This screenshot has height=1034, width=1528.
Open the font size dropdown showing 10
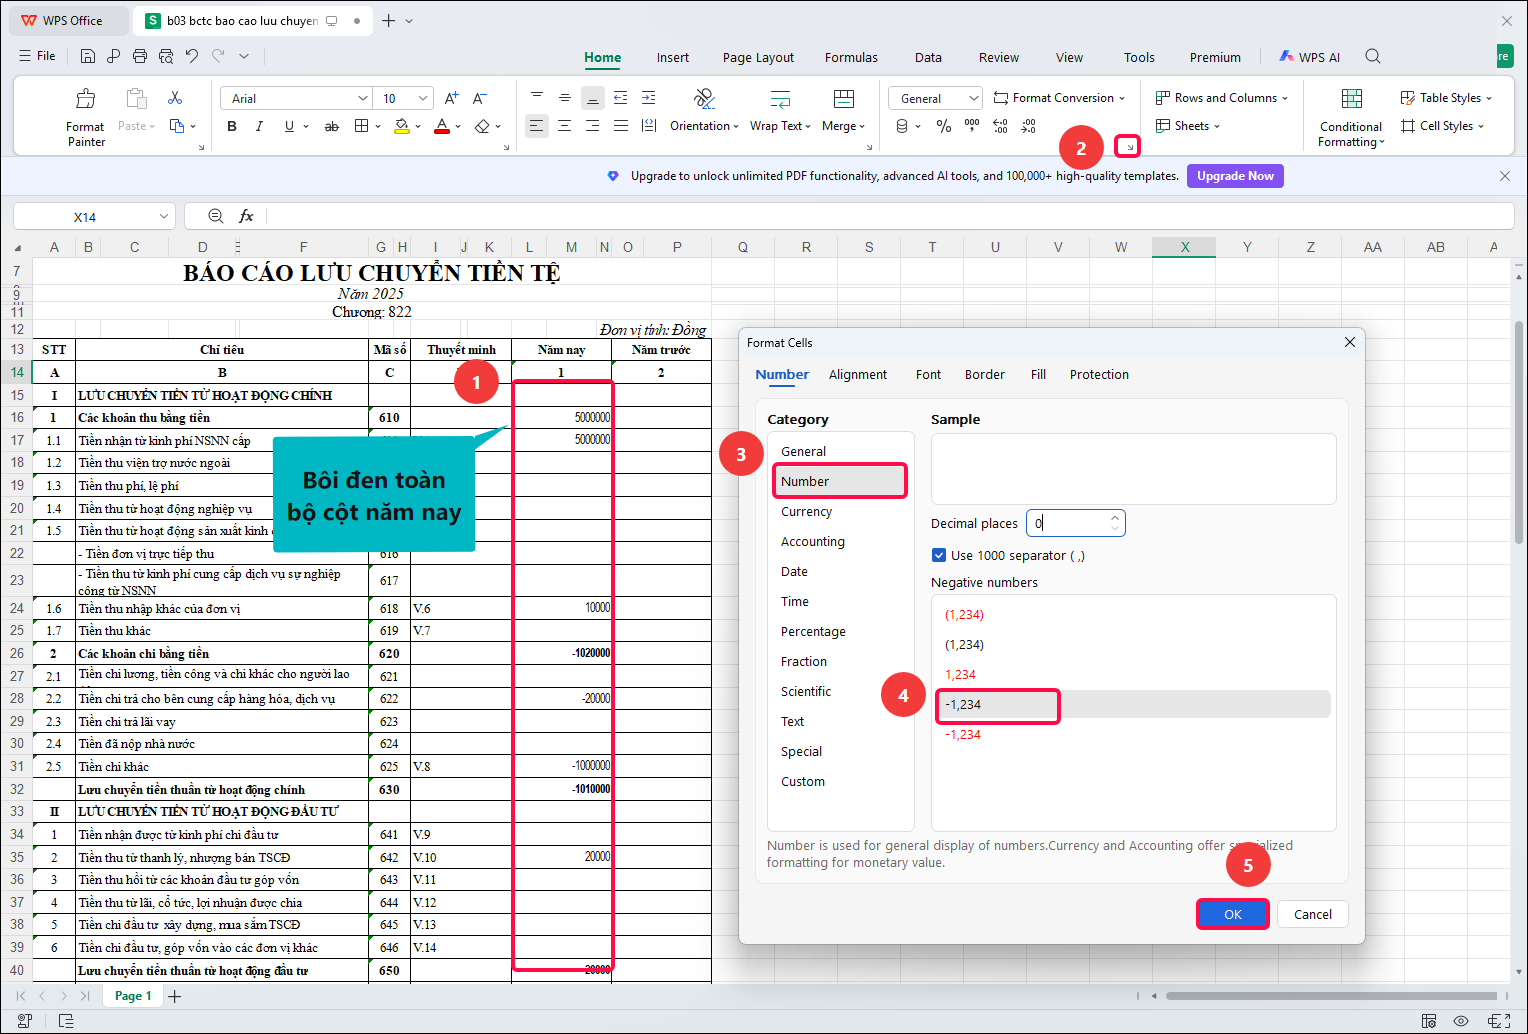pyautogui.click(x=423, y=98)
